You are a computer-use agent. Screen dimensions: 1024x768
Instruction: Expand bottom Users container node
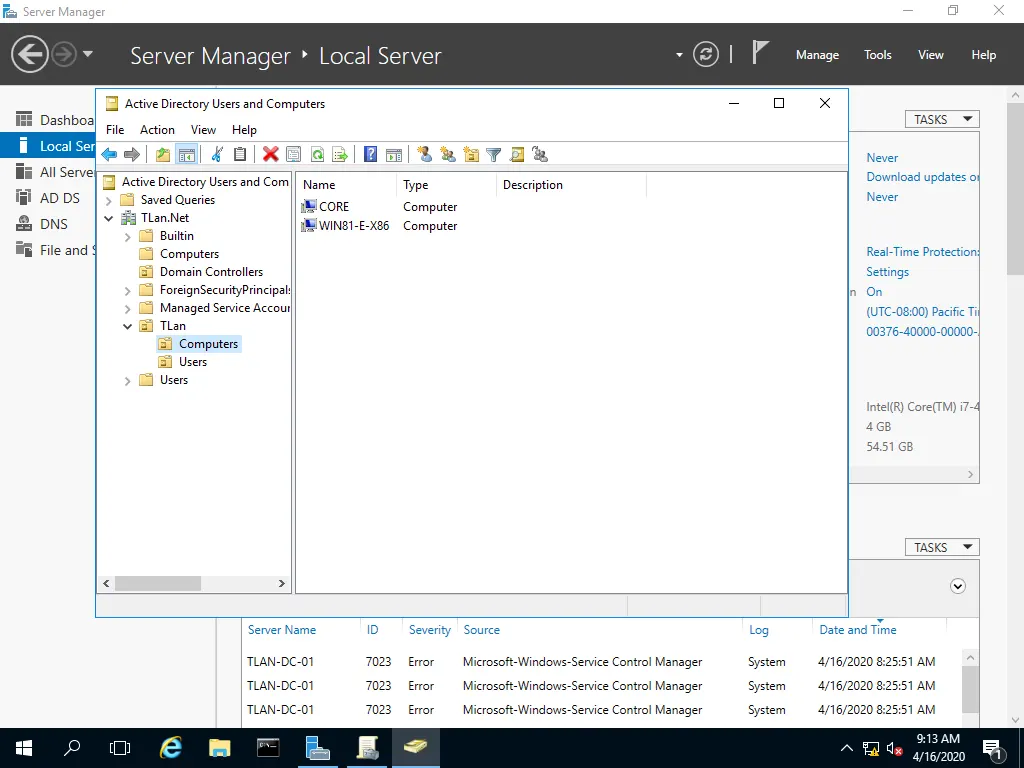pos(128,381)
